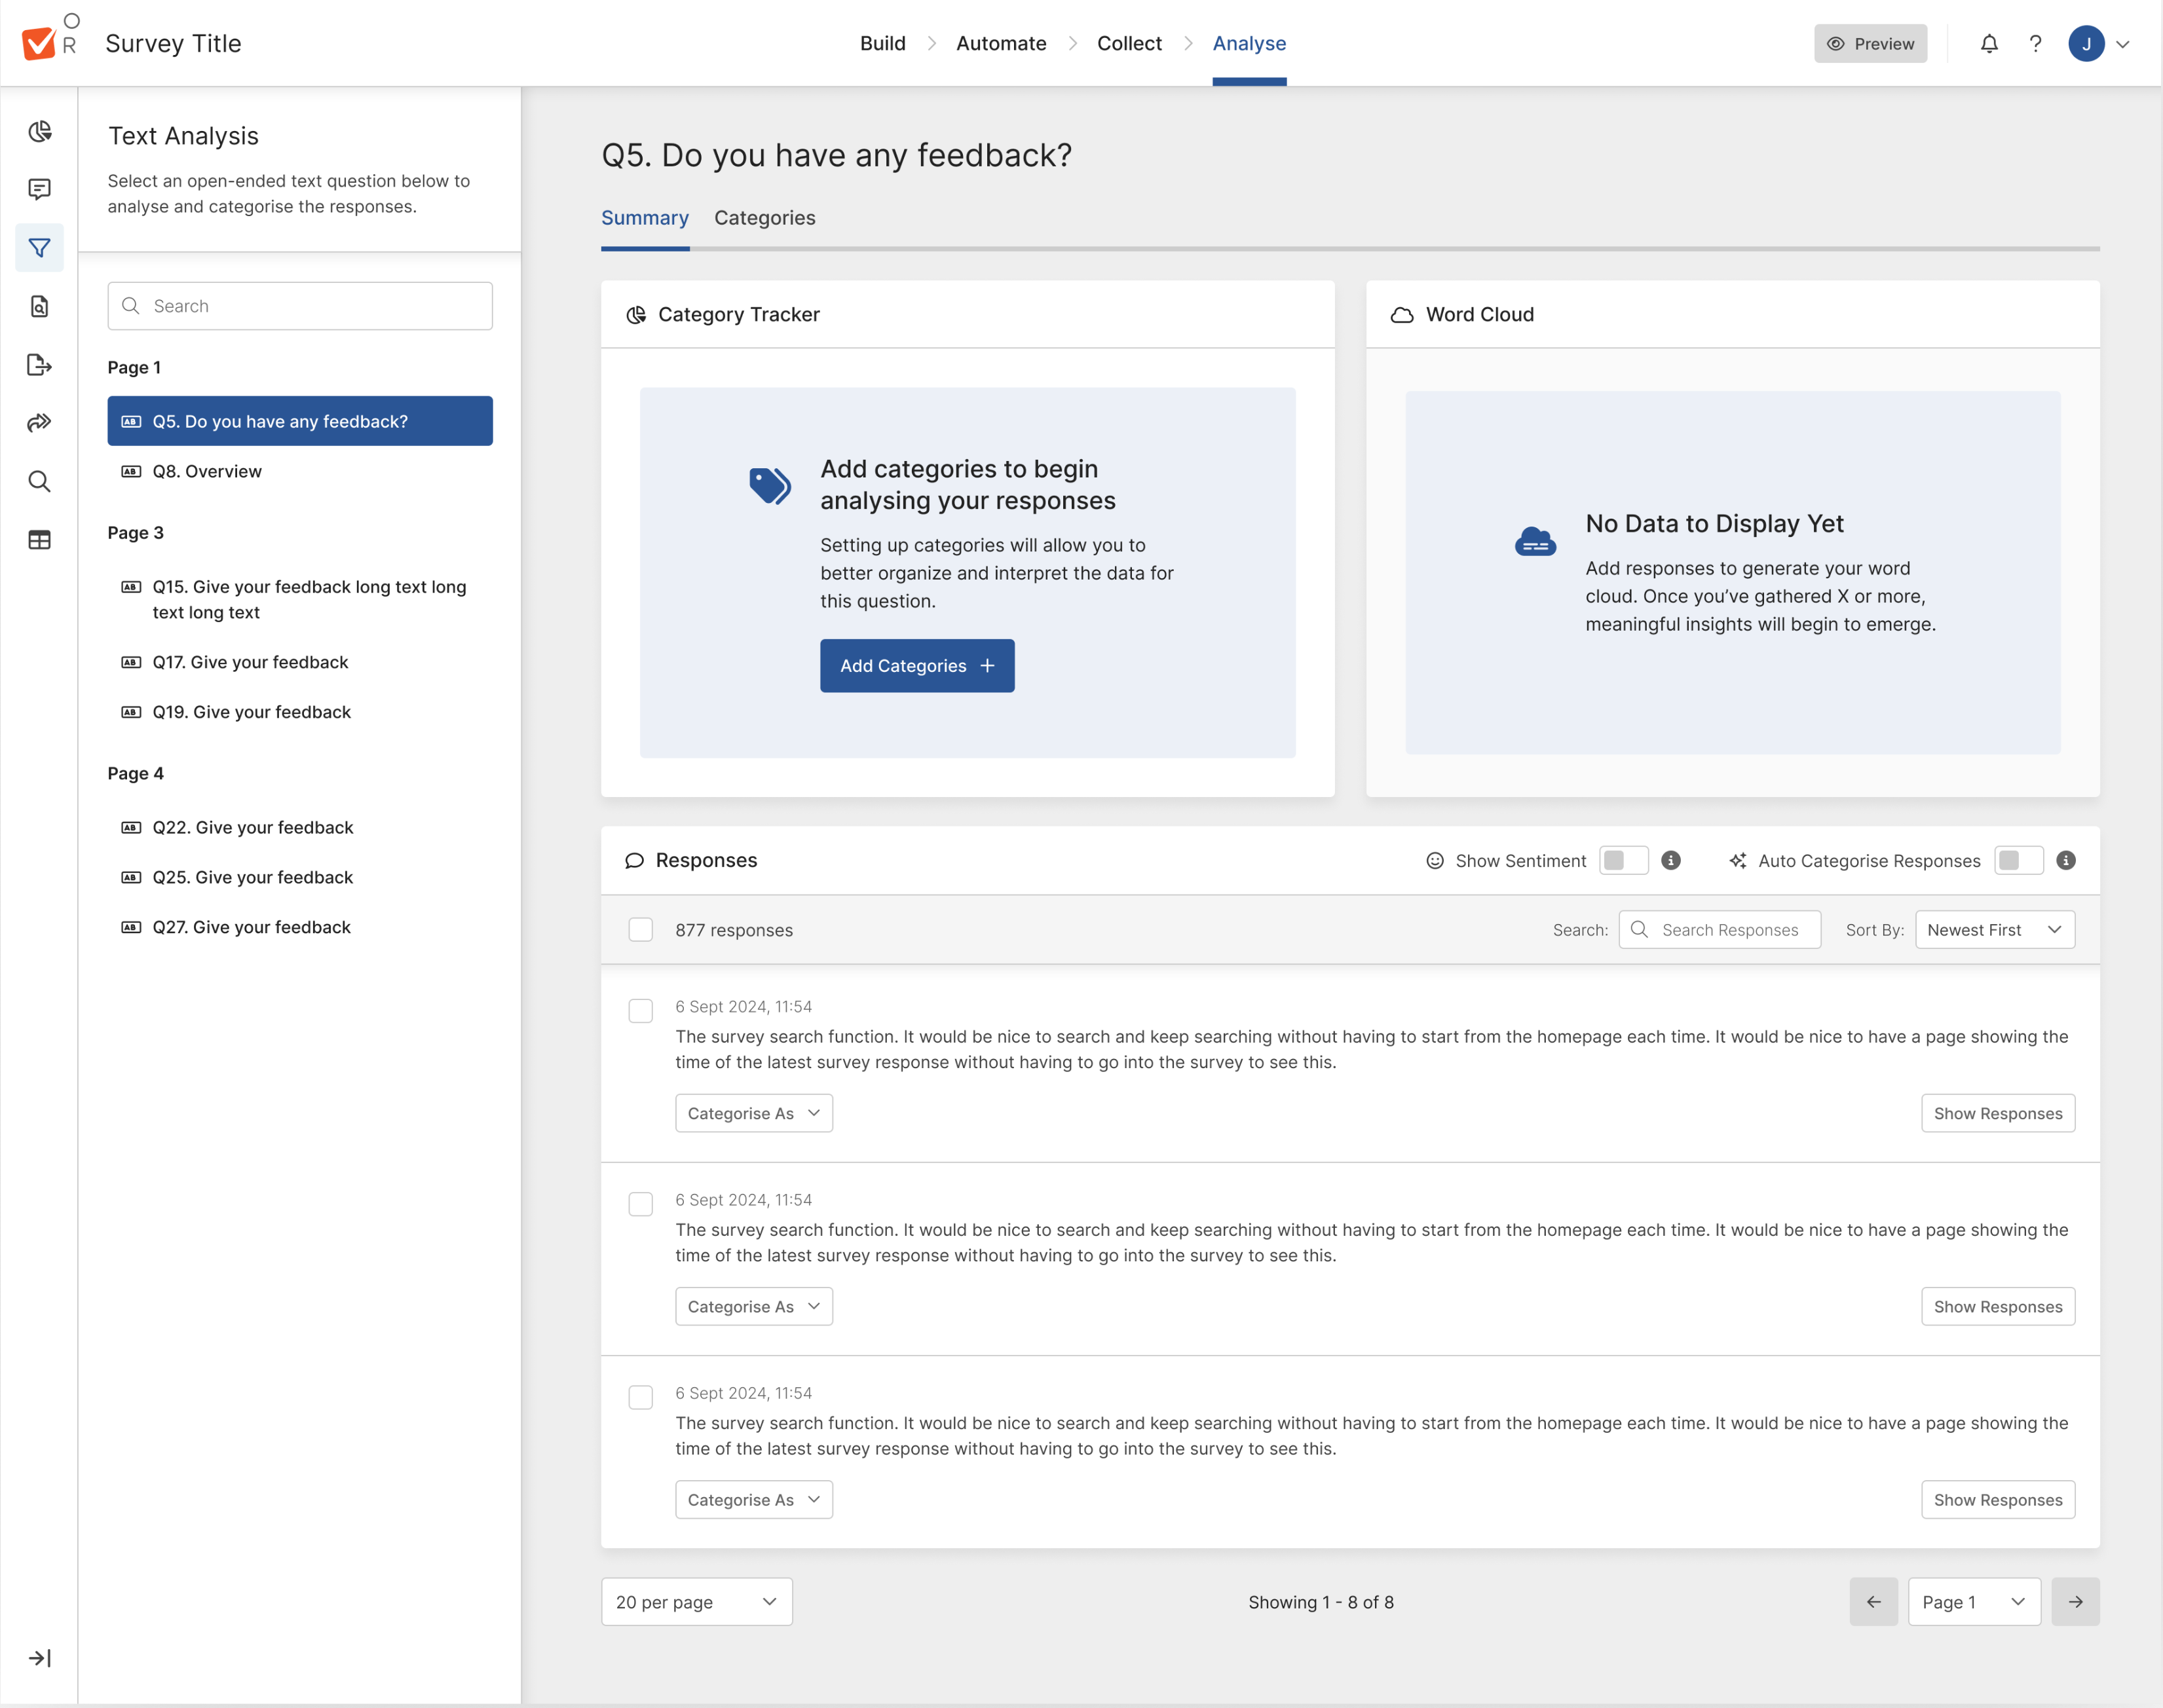Click the Search Responses input
Viewport: 2163px width, 1708px height.
[1719, 929]
